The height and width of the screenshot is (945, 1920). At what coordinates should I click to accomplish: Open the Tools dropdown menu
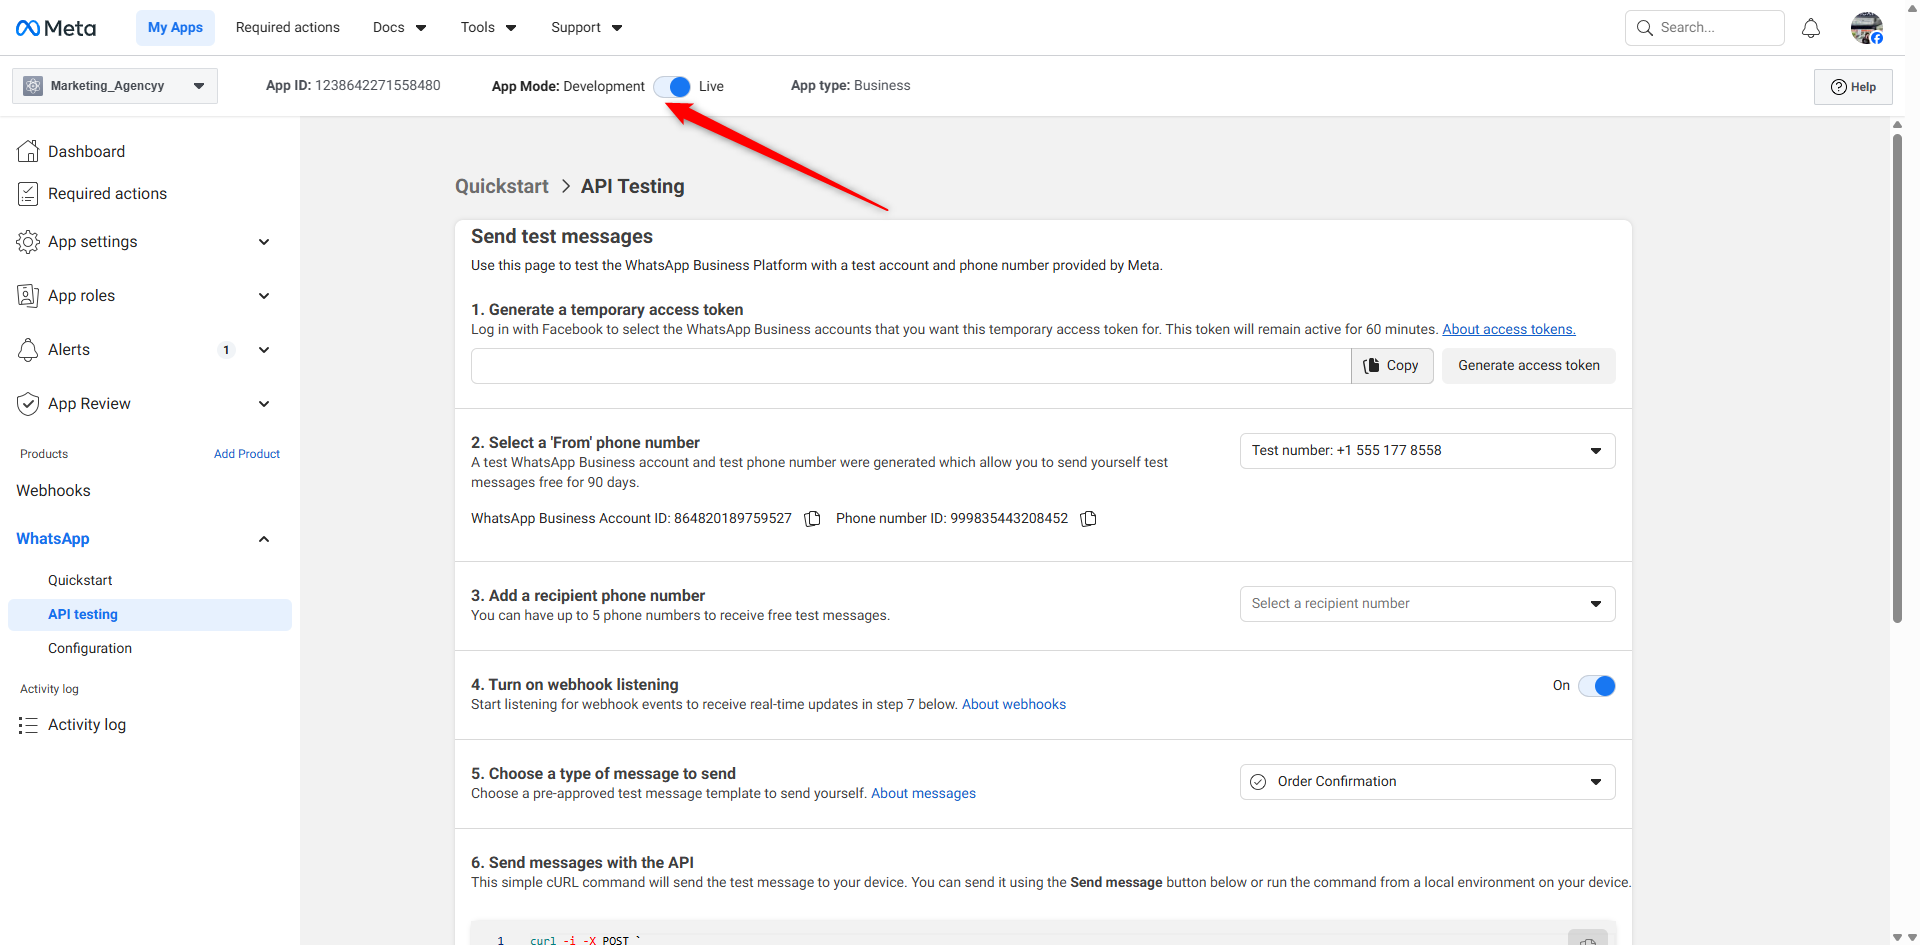(488, 28)
